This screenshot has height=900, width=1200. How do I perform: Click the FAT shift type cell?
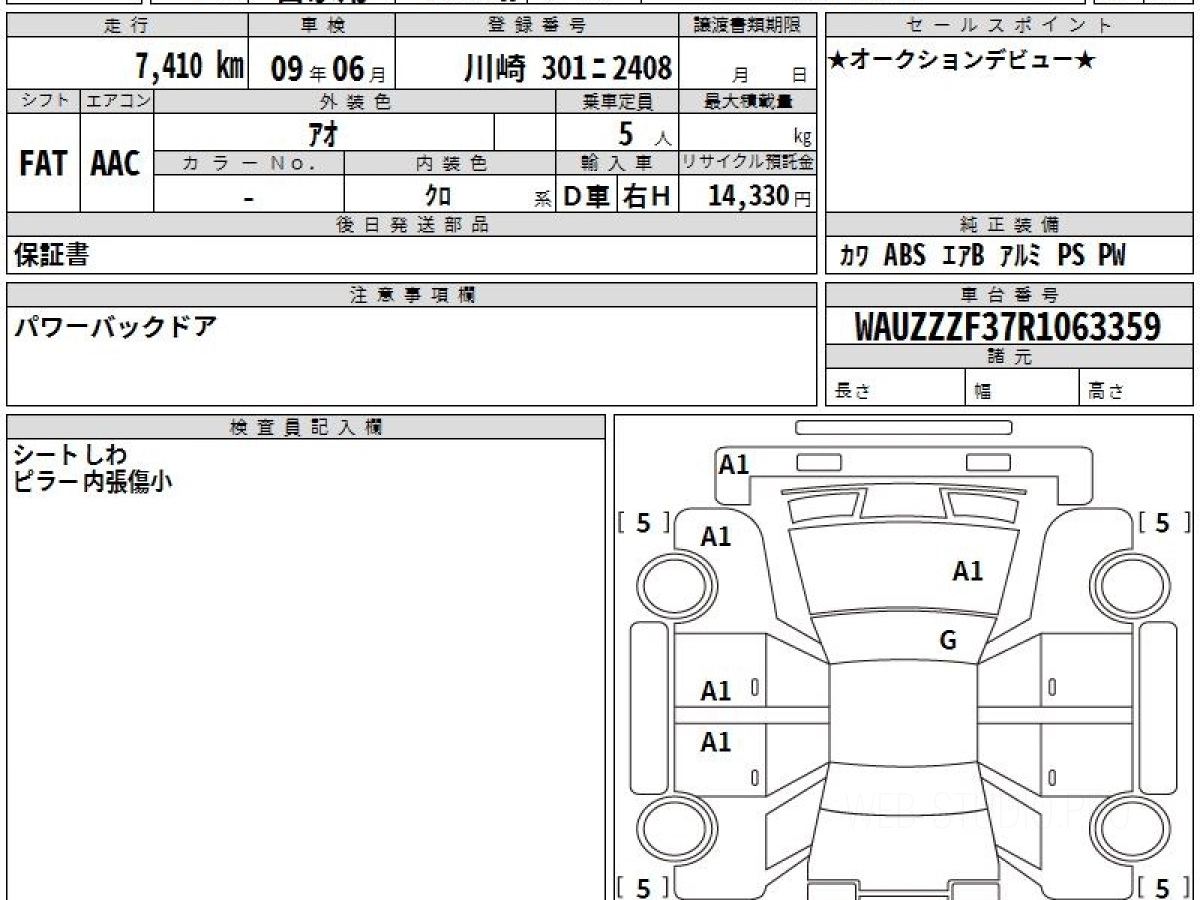coord(43,165)
